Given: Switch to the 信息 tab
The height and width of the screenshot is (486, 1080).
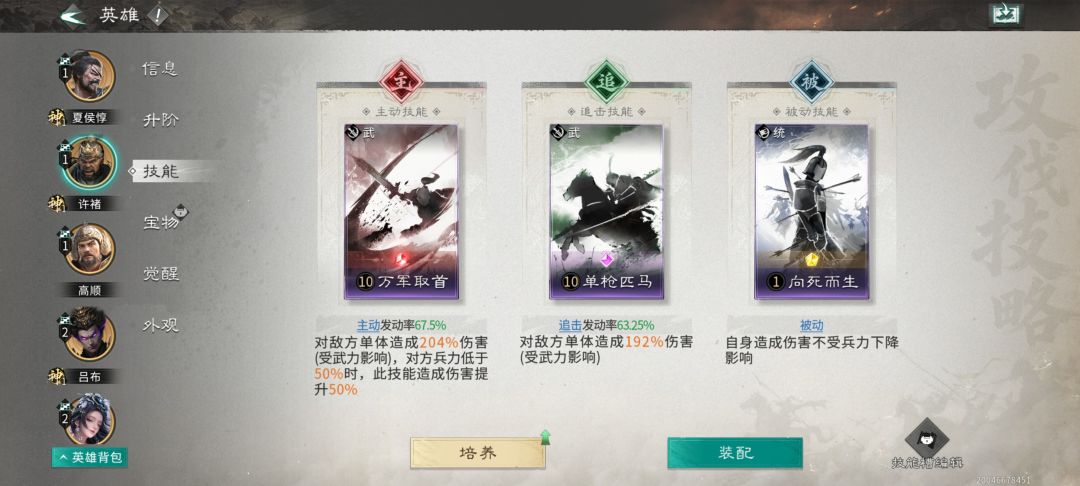Looking at the screenshot, I should pos(160,68).
